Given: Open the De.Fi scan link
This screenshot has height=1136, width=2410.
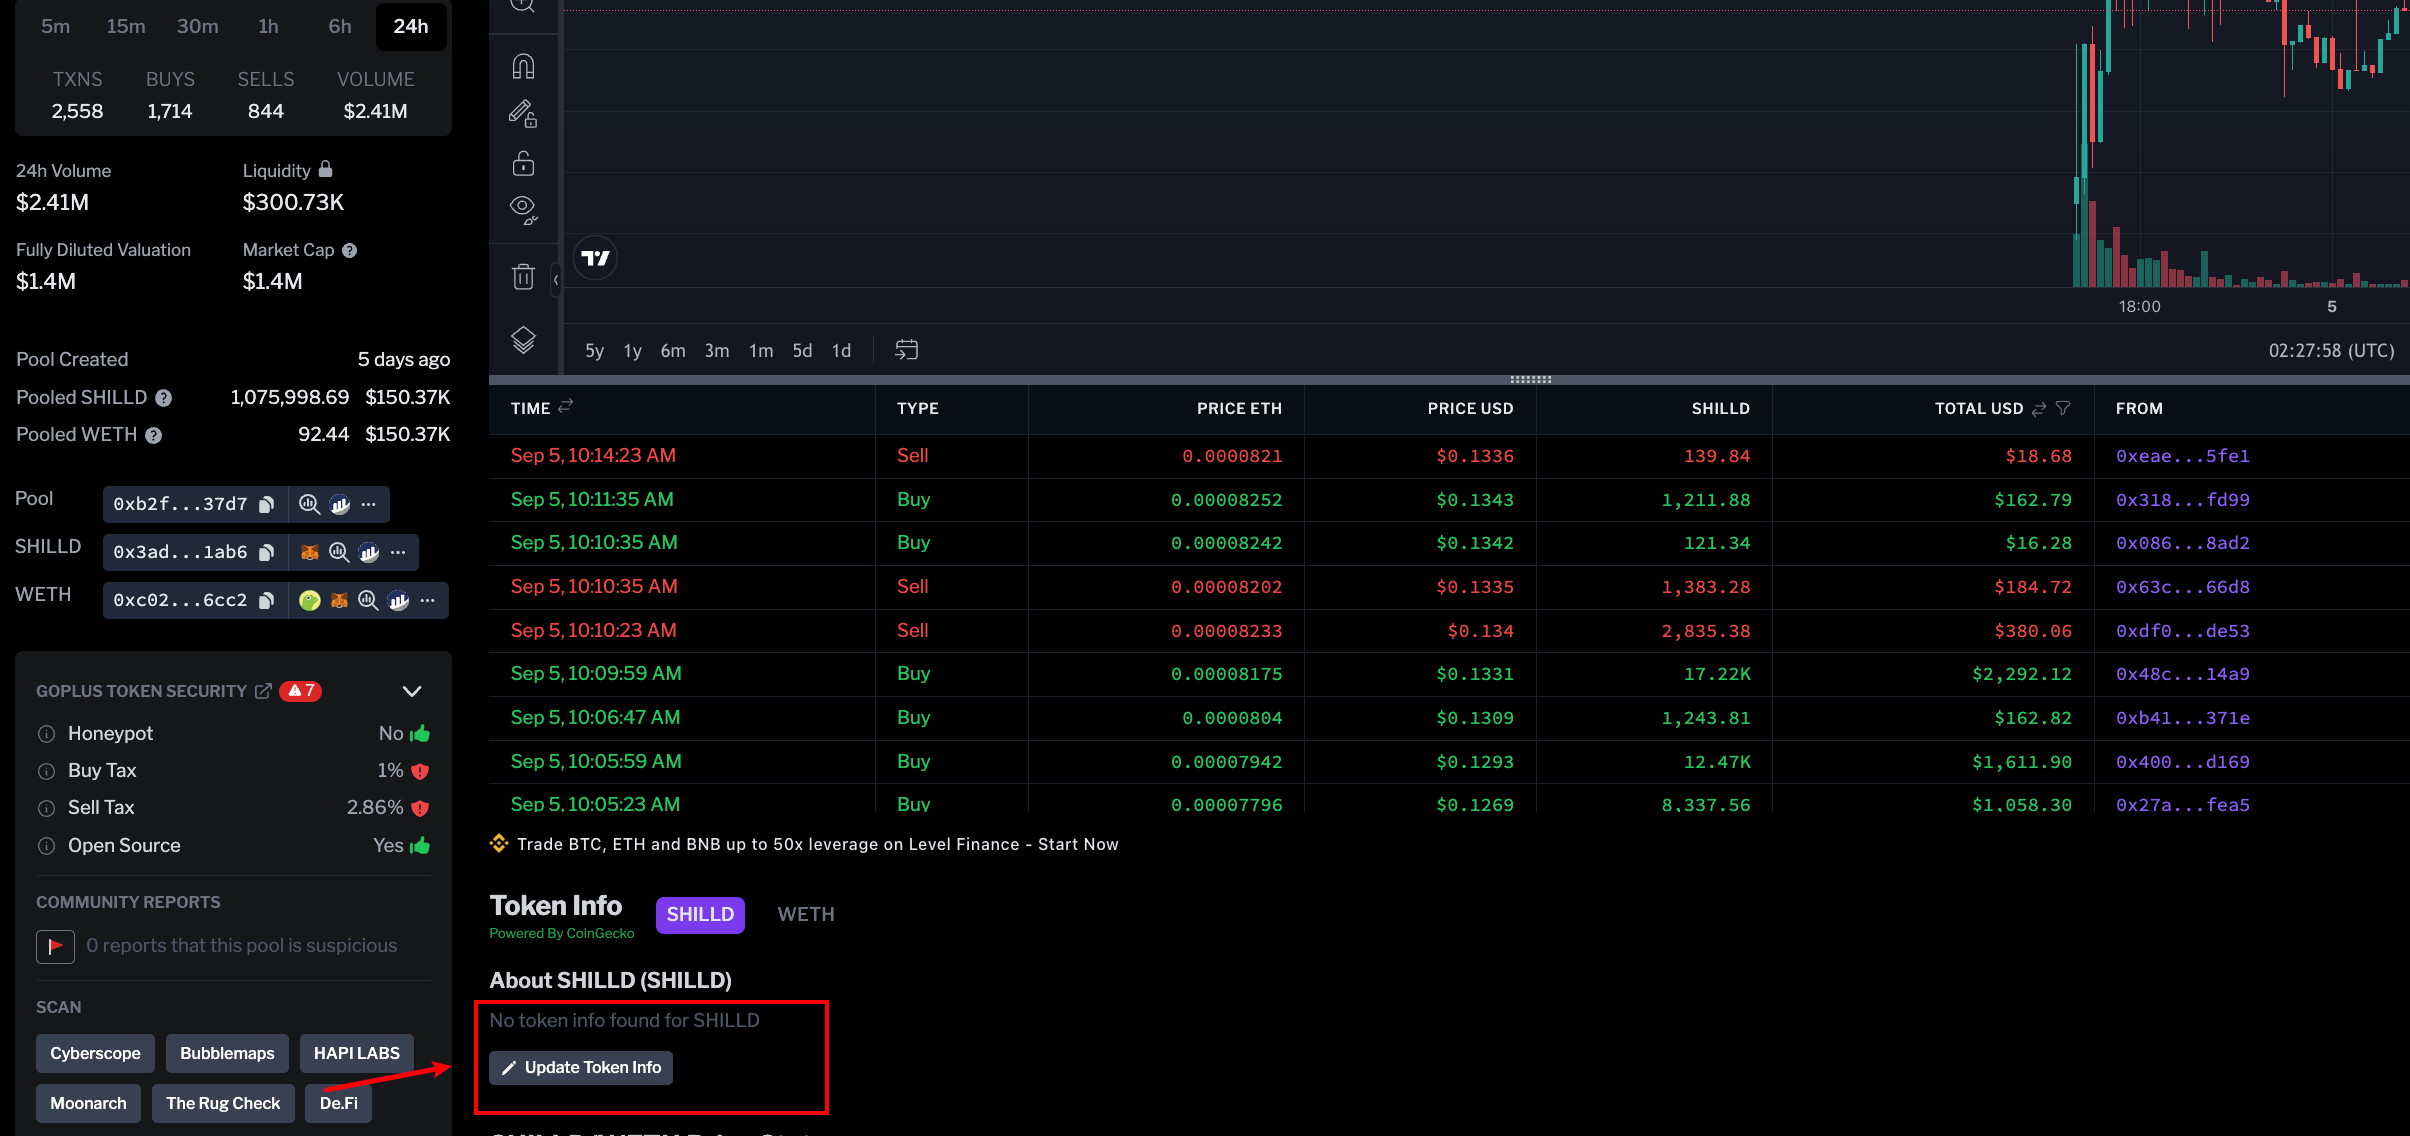Looking at the screenshot, I should tap(339, 1104).
